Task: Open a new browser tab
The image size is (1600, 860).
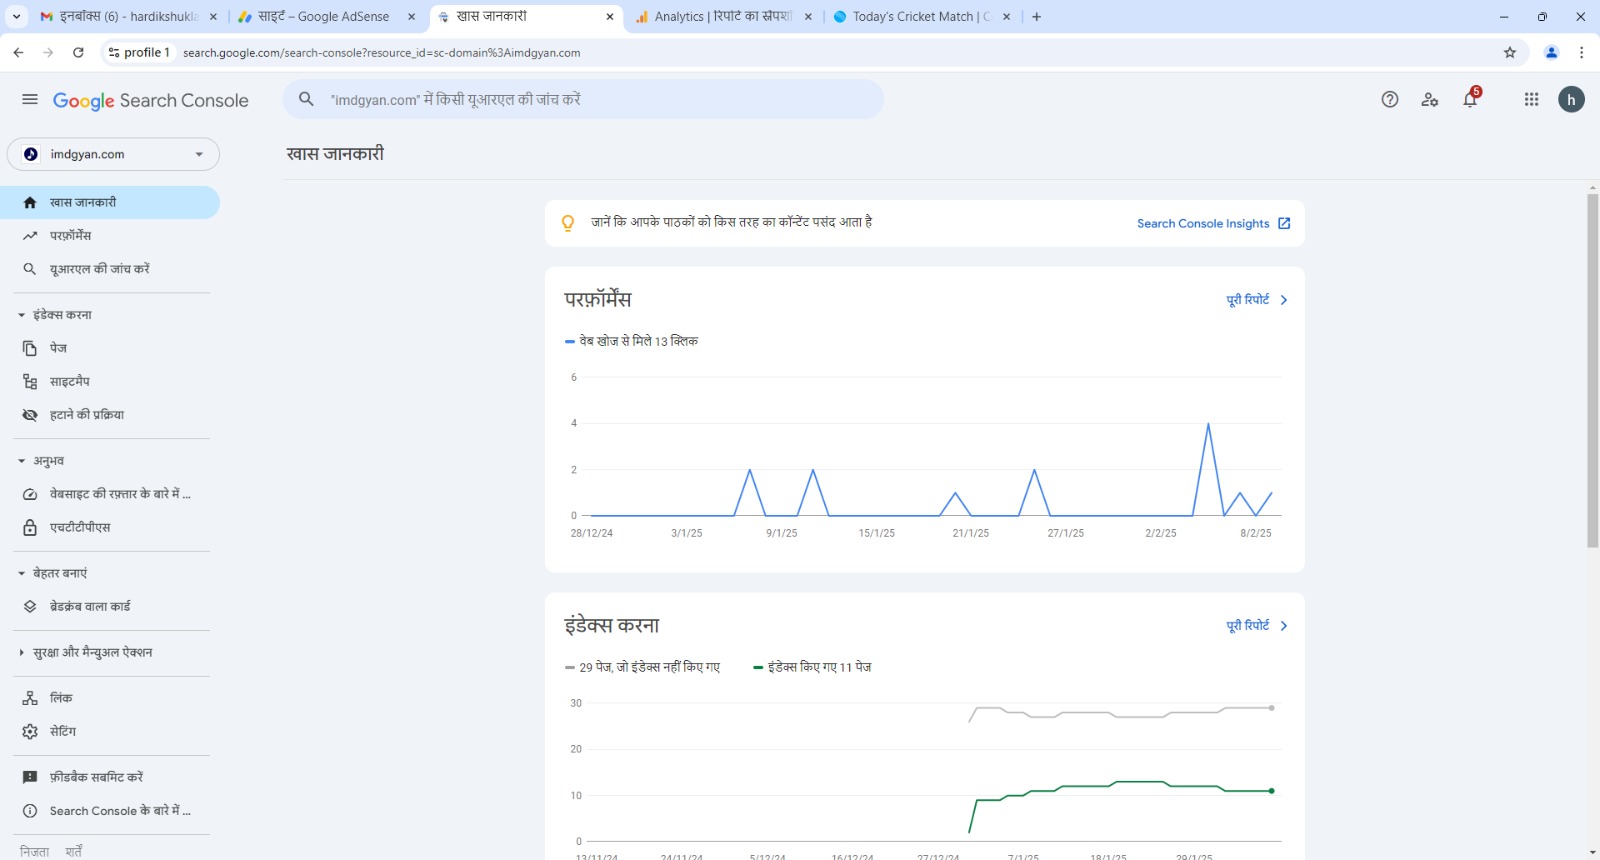Action: [x=1036, y=17]
